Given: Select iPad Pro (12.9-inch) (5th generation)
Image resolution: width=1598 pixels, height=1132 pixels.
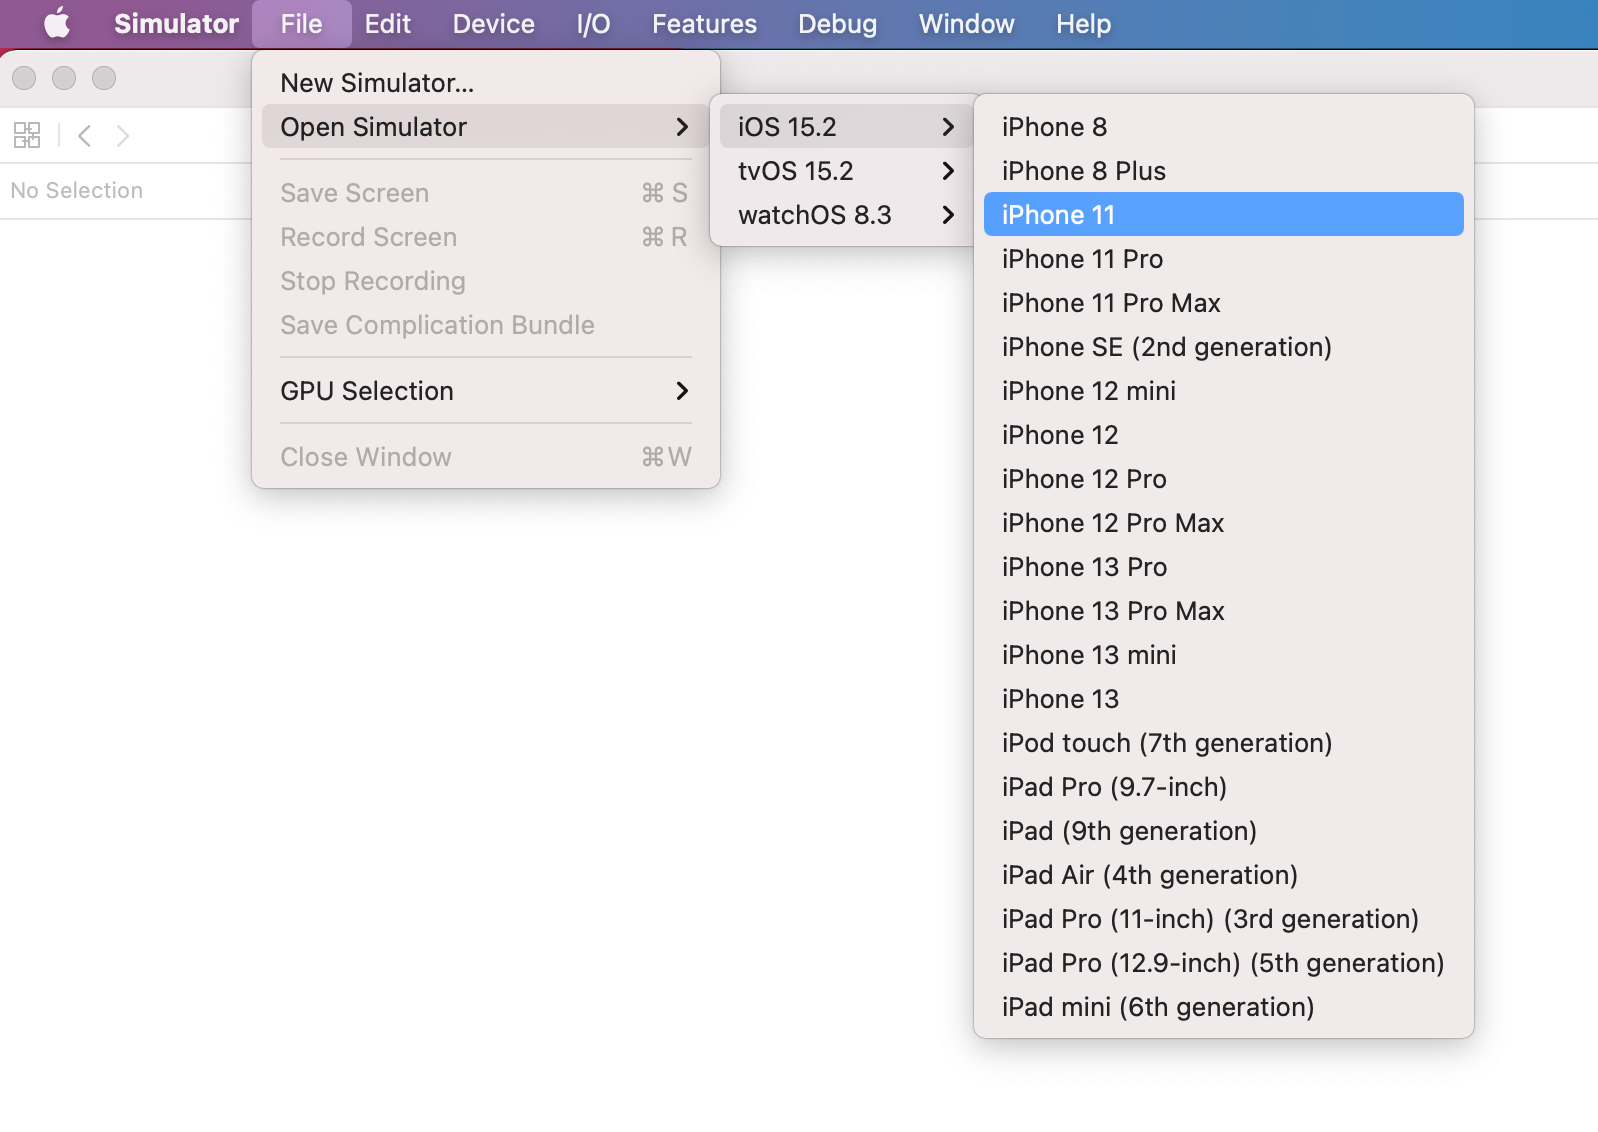Looking at the screenshot, I should point(1224,963).
